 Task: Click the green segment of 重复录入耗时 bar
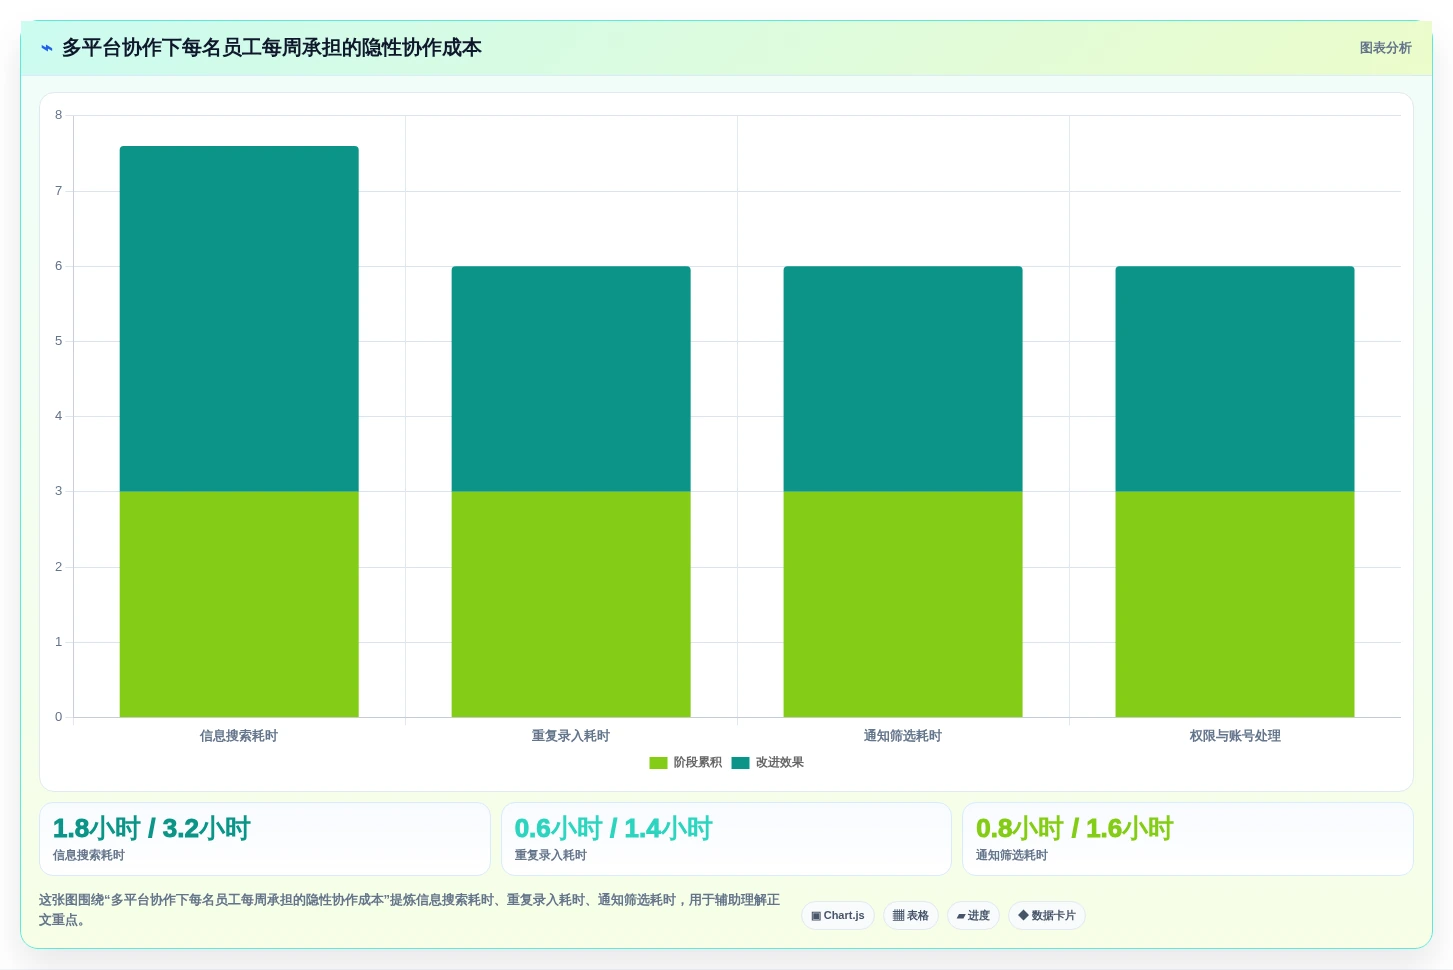[571, 604]
